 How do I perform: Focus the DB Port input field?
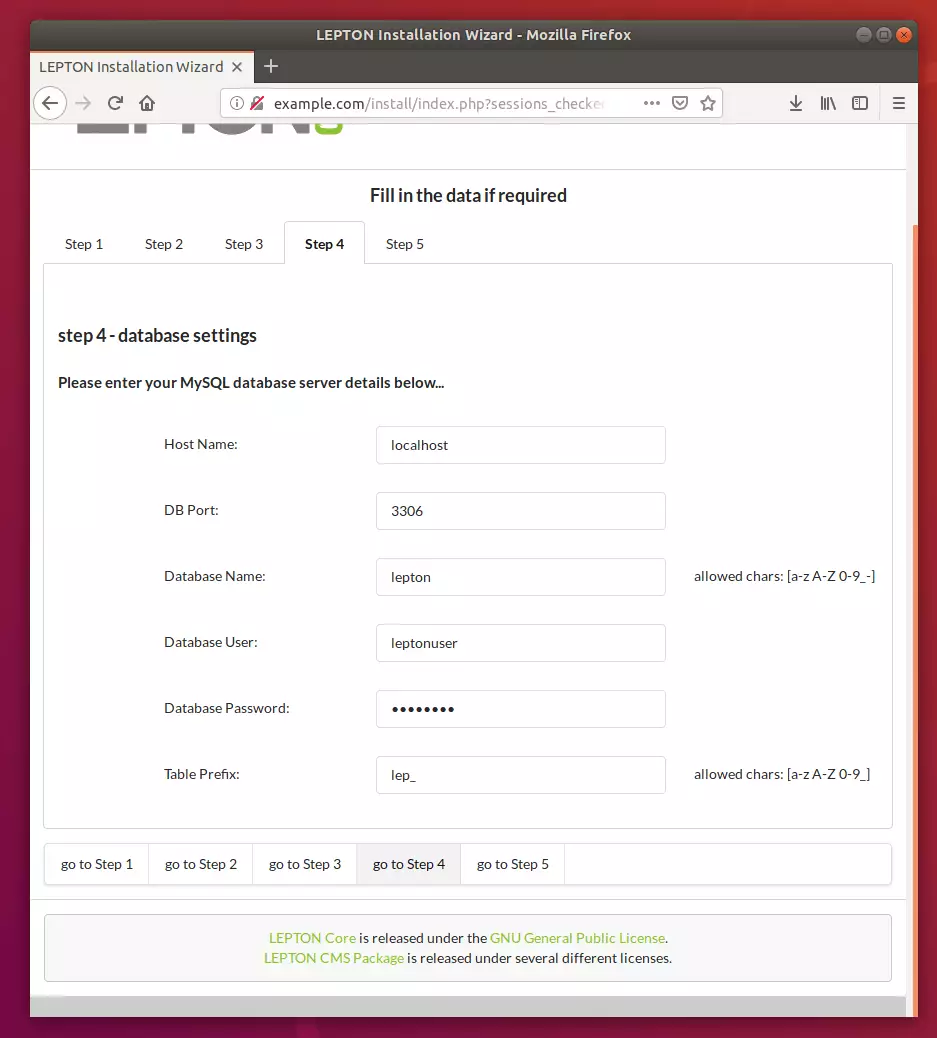(x=520, y=511)
